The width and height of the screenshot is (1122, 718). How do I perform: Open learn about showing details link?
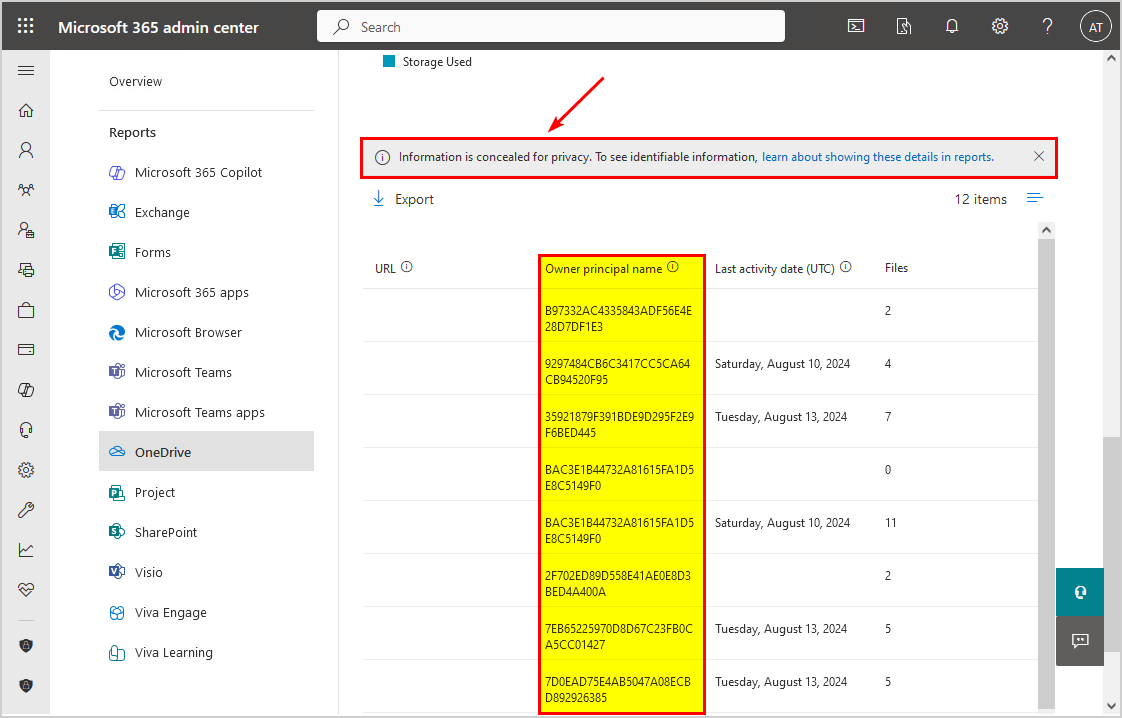(x=877, y=157)
